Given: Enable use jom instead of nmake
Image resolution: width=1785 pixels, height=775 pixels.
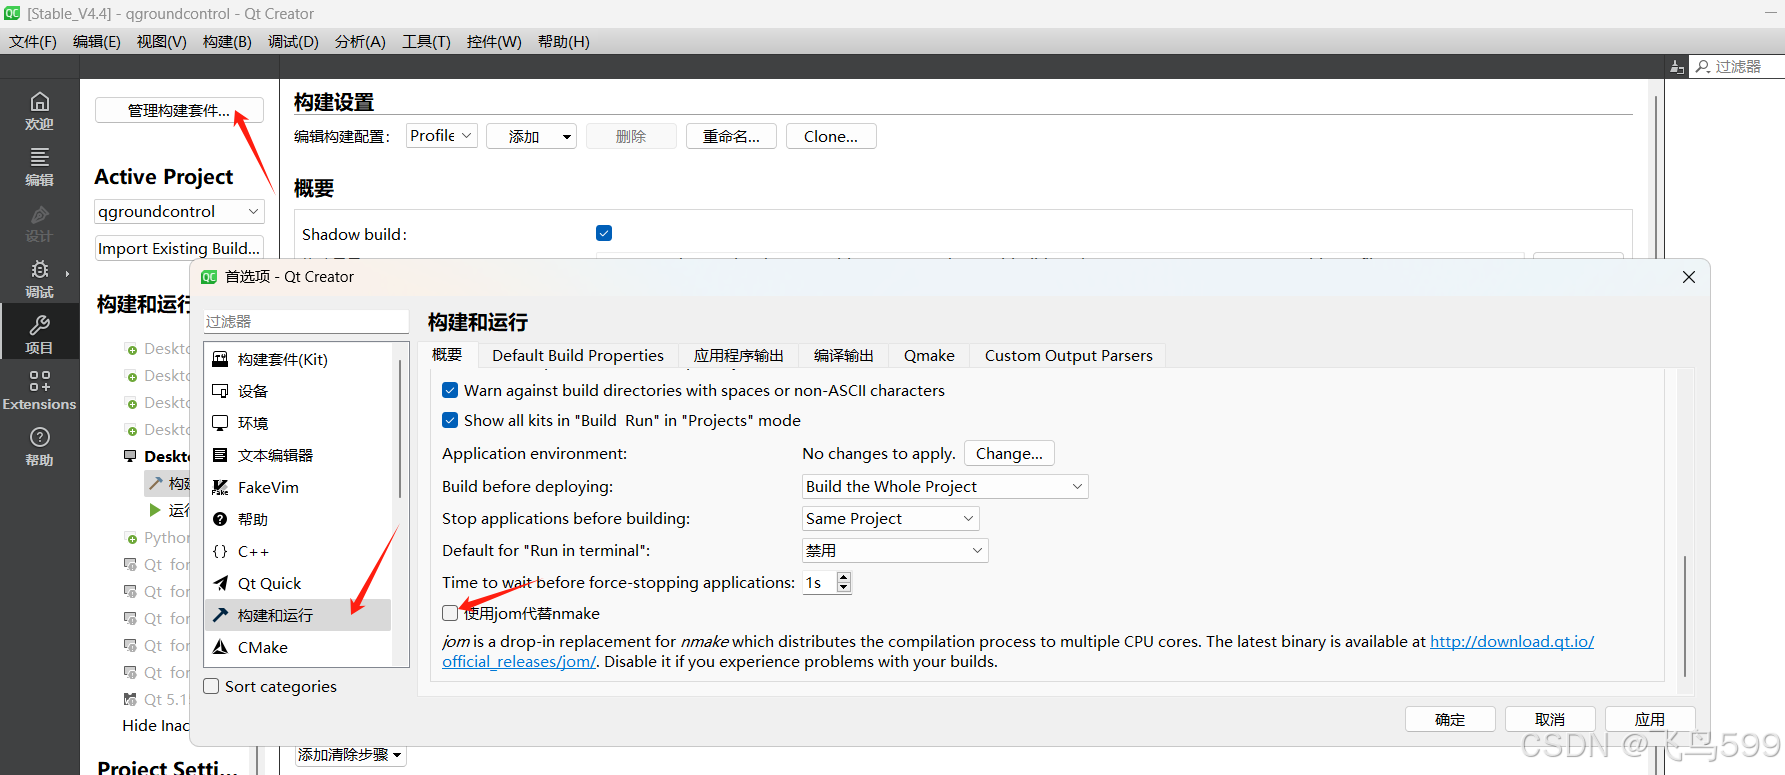Looking at the screenshot, I should tap(450, 613).
